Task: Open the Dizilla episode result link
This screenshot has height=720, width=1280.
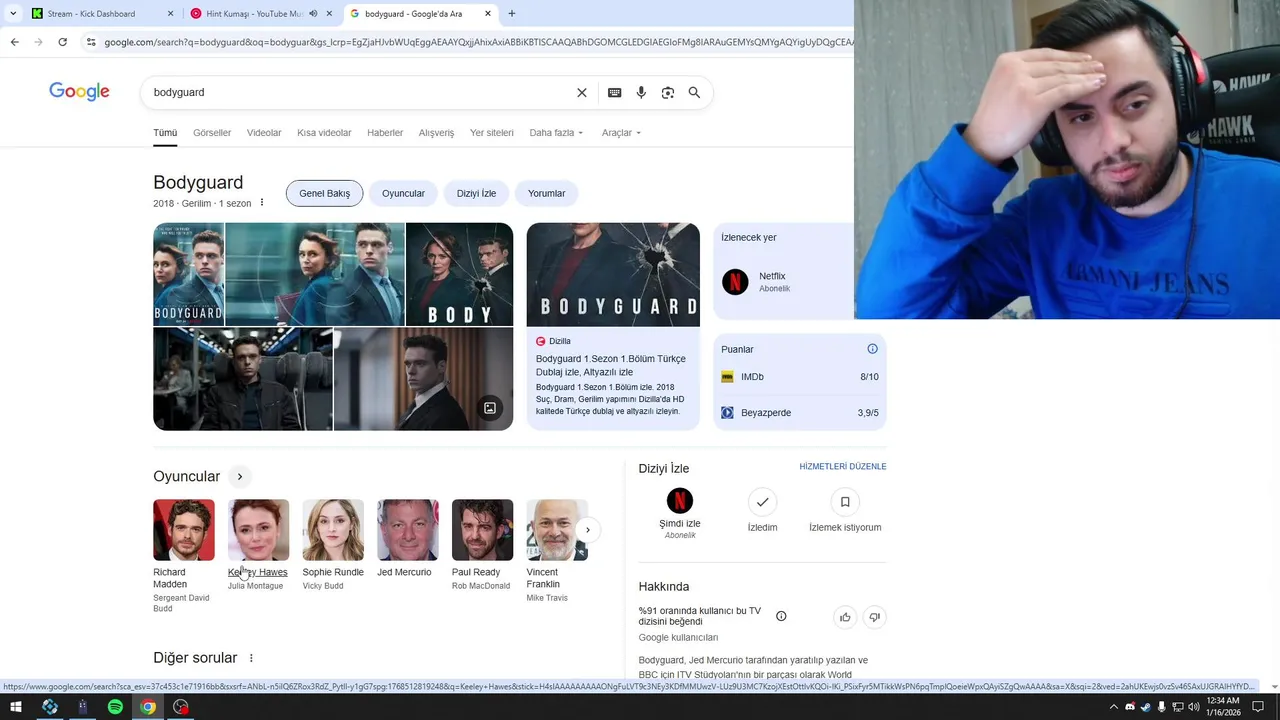Action: (x=610, y=365)
